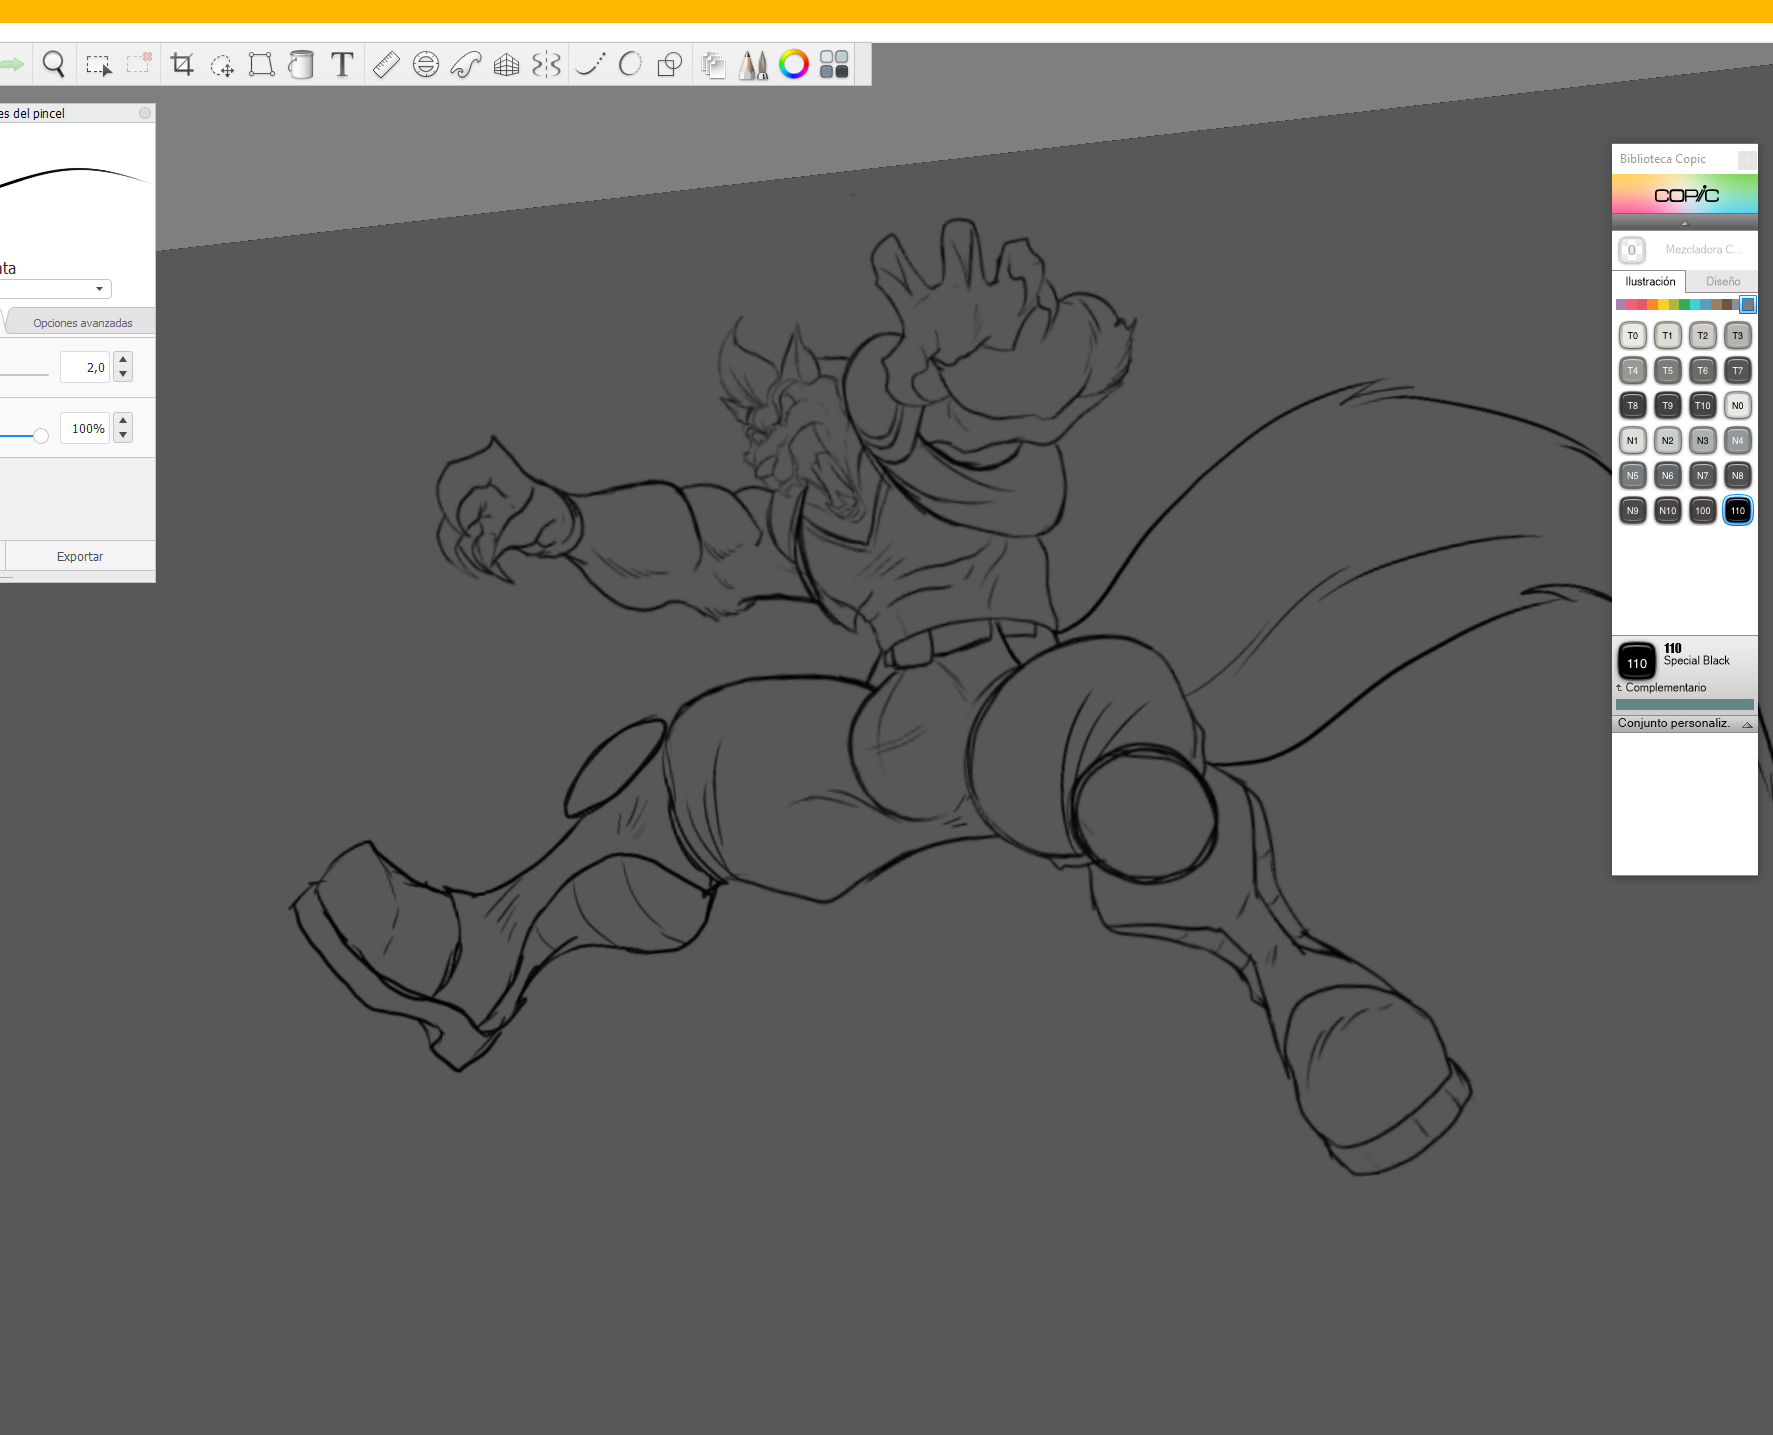The image size is (1773, 1435).
Task: Pick the T5 Copic color swatch
Action: click(1668, 371)
